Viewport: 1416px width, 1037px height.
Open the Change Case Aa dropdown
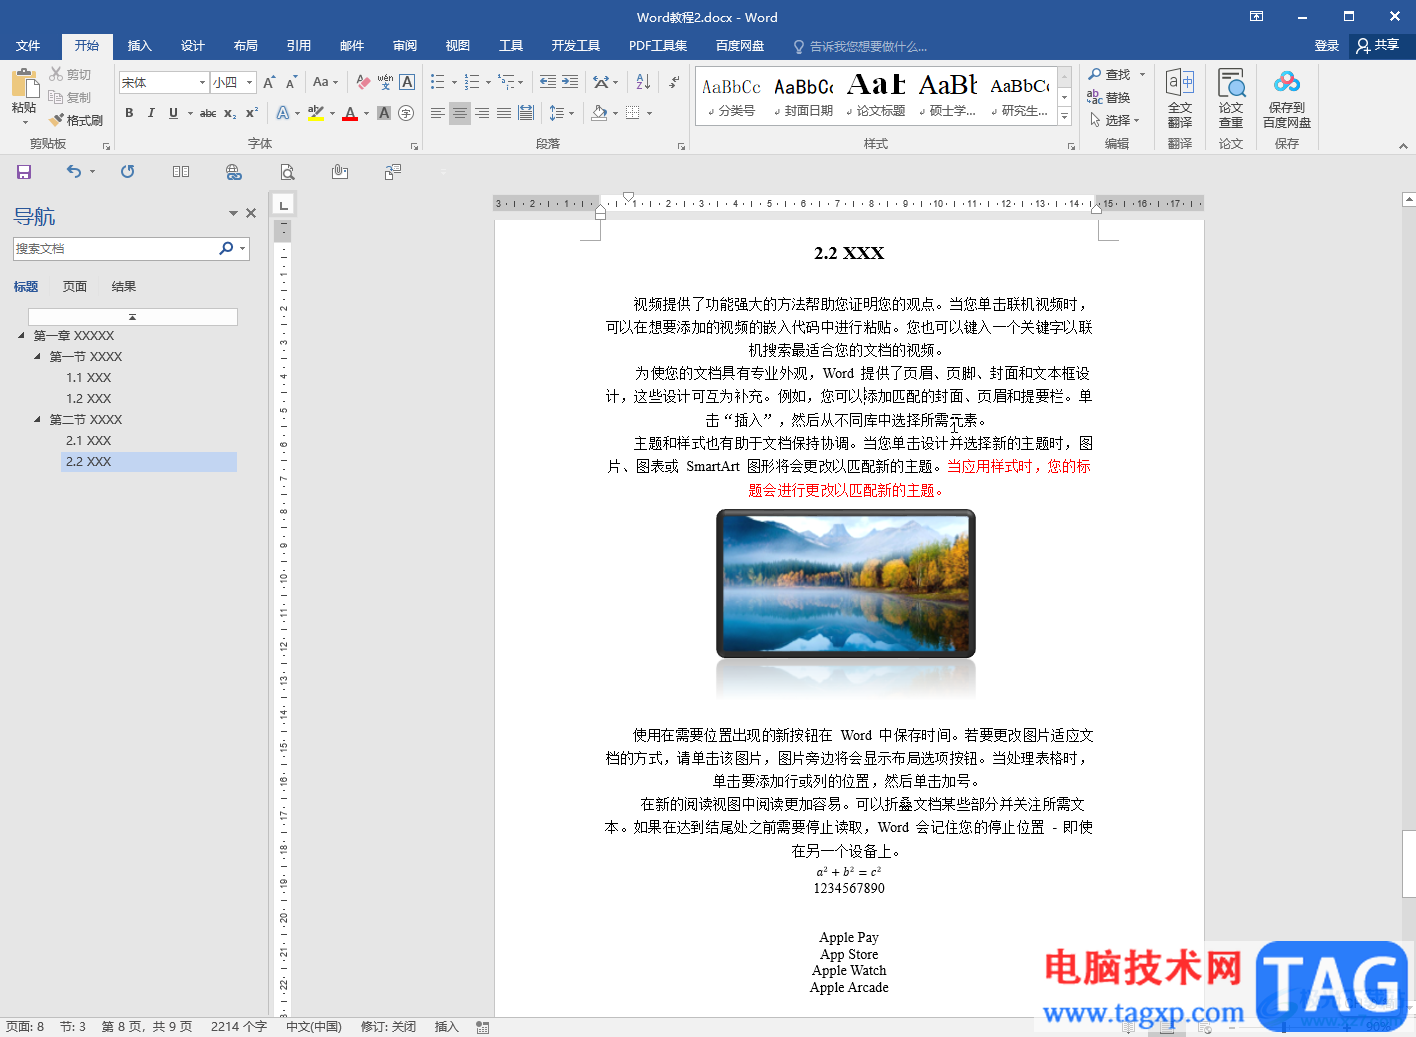[326, 83]
